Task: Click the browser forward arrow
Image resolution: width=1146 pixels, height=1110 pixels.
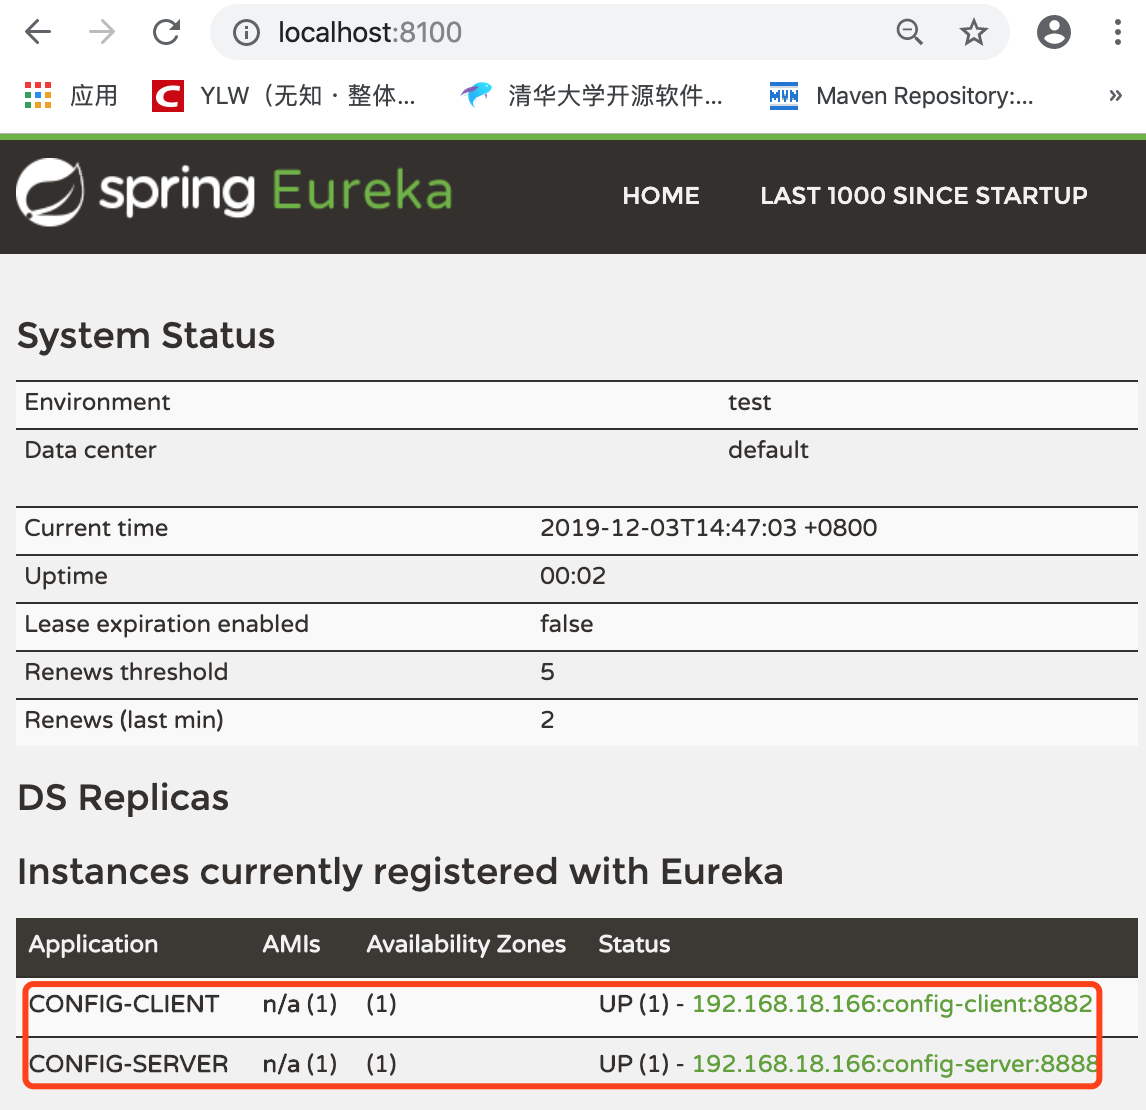Action: pos(102,32)
